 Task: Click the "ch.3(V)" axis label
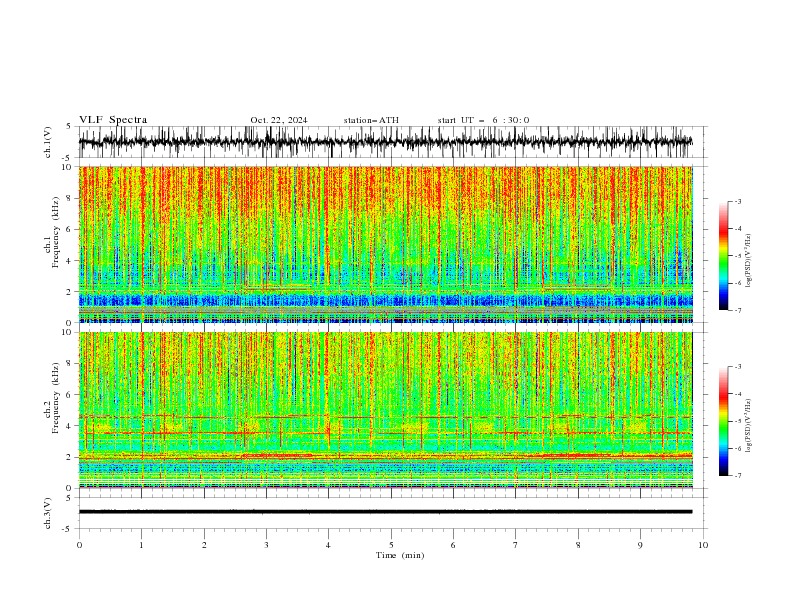click(x=48, y=513)
